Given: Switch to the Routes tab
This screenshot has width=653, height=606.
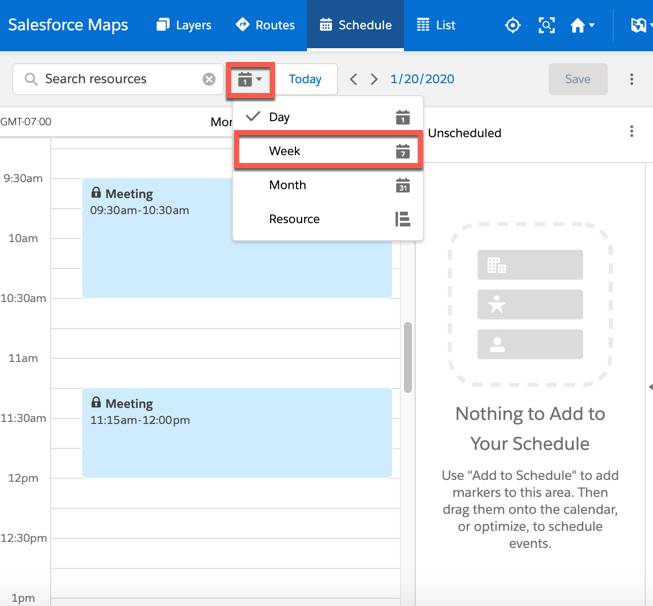Looking at the screenshot, I should (265, 25).
